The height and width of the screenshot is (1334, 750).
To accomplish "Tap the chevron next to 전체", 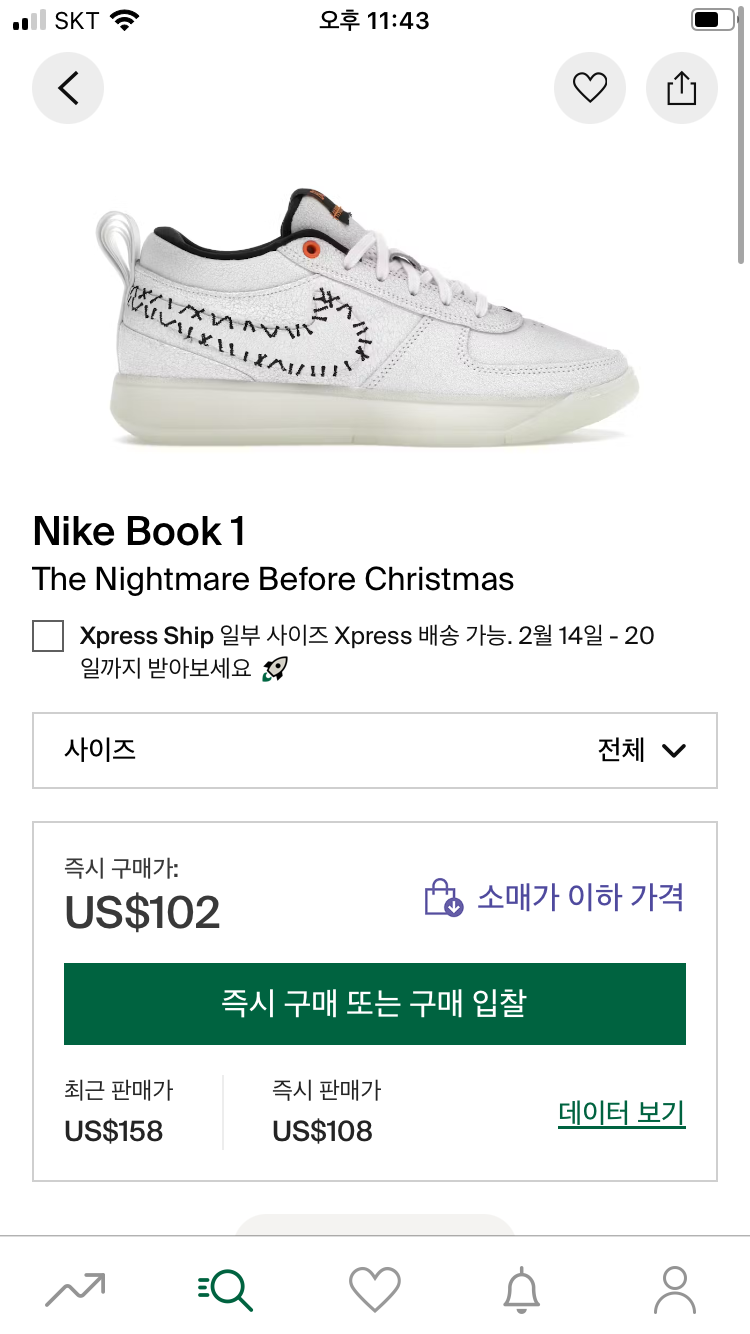I will [674, 751].
